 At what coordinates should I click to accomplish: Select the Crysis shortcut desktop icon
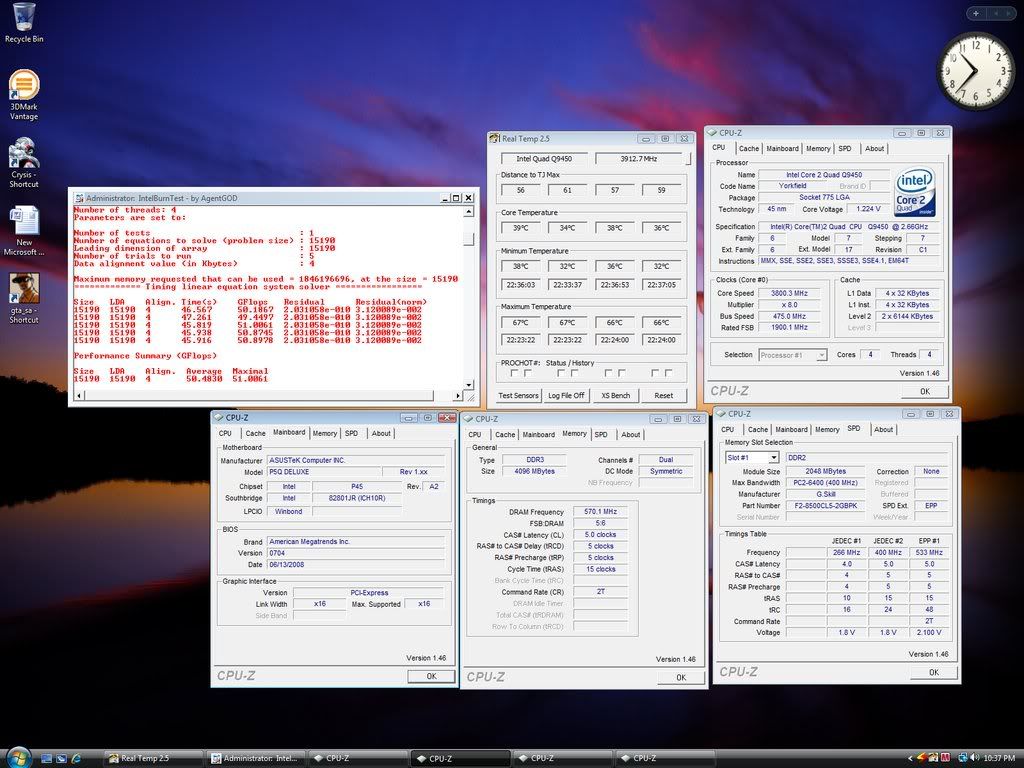coord(24,163)
